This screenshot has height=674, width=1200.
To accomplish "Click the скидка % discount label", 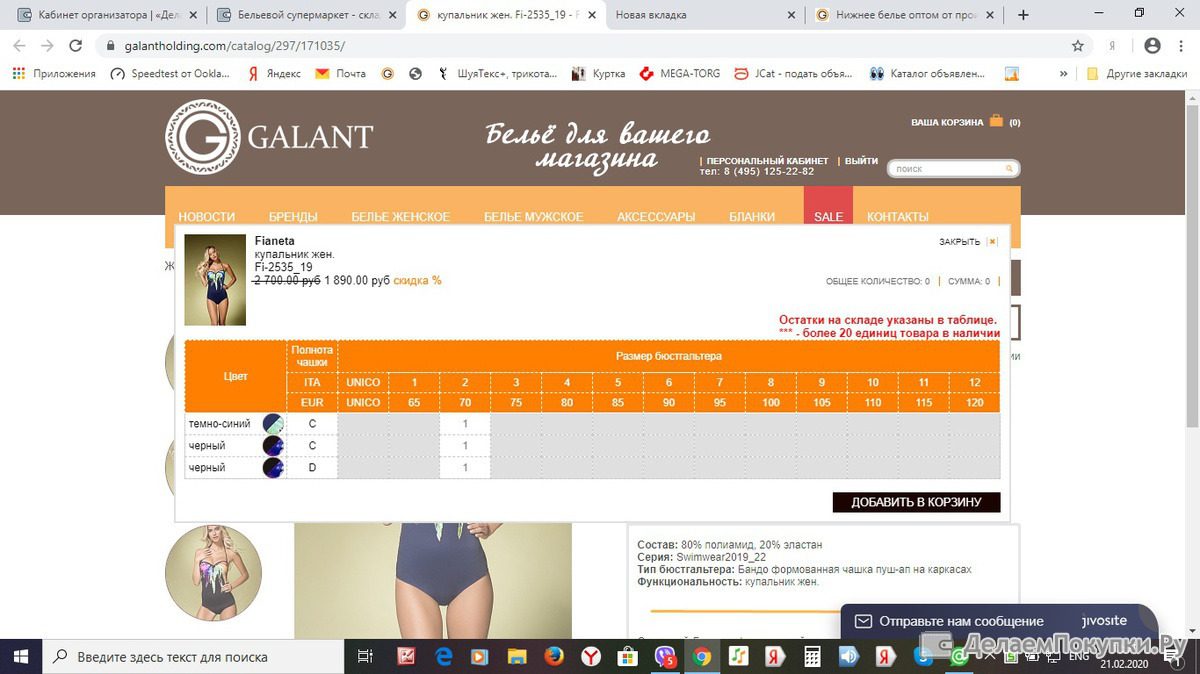I will tap(417, 281).
